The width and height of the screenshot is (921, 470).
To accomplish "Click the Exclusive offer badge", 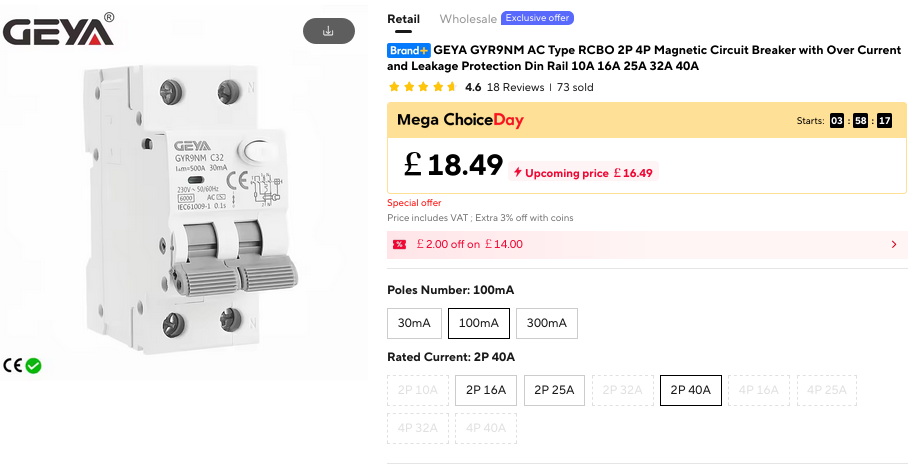I will pos(537,18).
